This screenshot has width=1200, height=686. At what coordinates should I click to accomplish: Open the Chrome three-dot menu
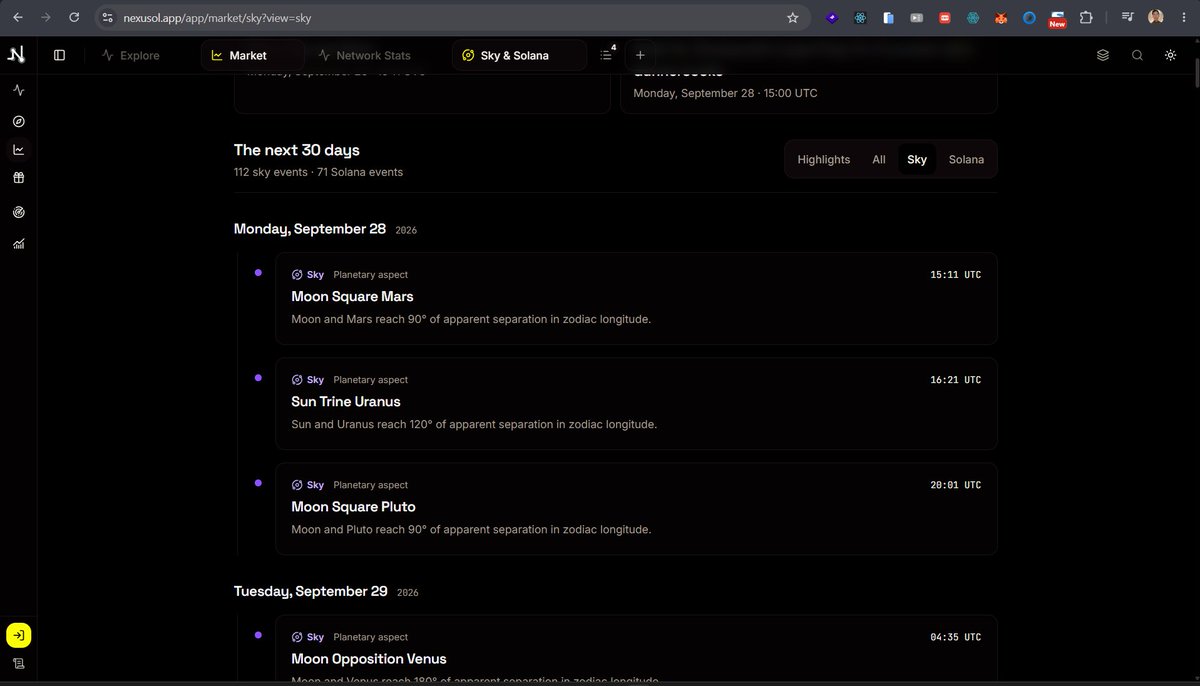click(x=1183, y=18)
